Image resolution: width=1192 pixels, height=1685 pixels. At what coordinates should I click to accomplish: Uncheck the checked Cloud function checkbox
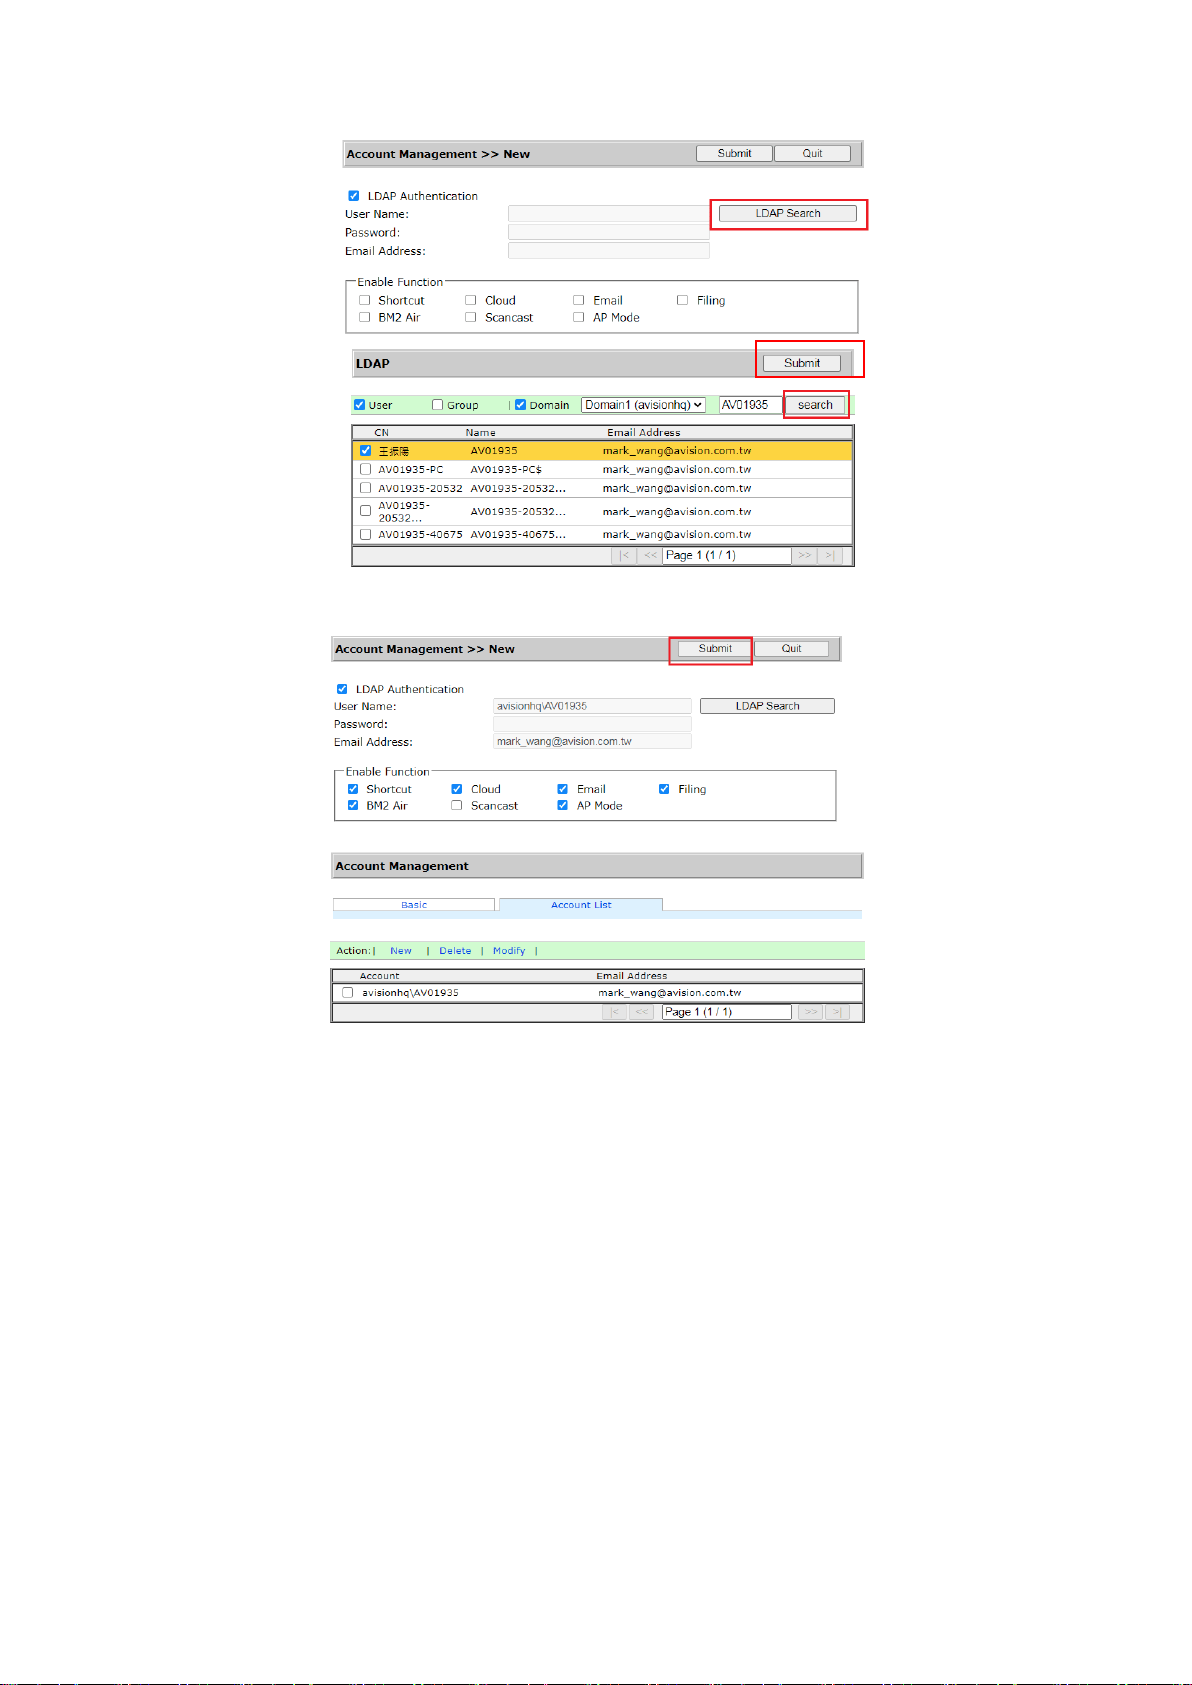click(x=457, y=789)
